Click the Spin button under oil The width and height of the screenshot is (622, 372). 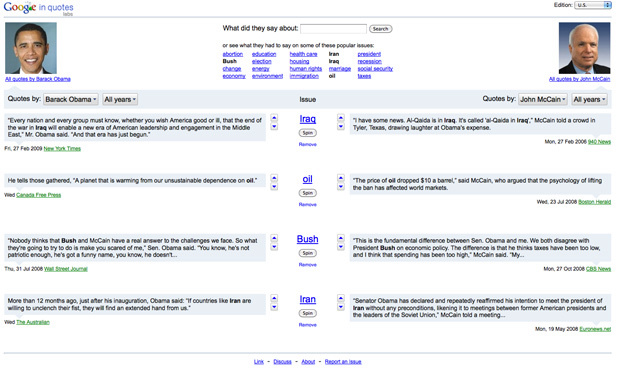307,193
